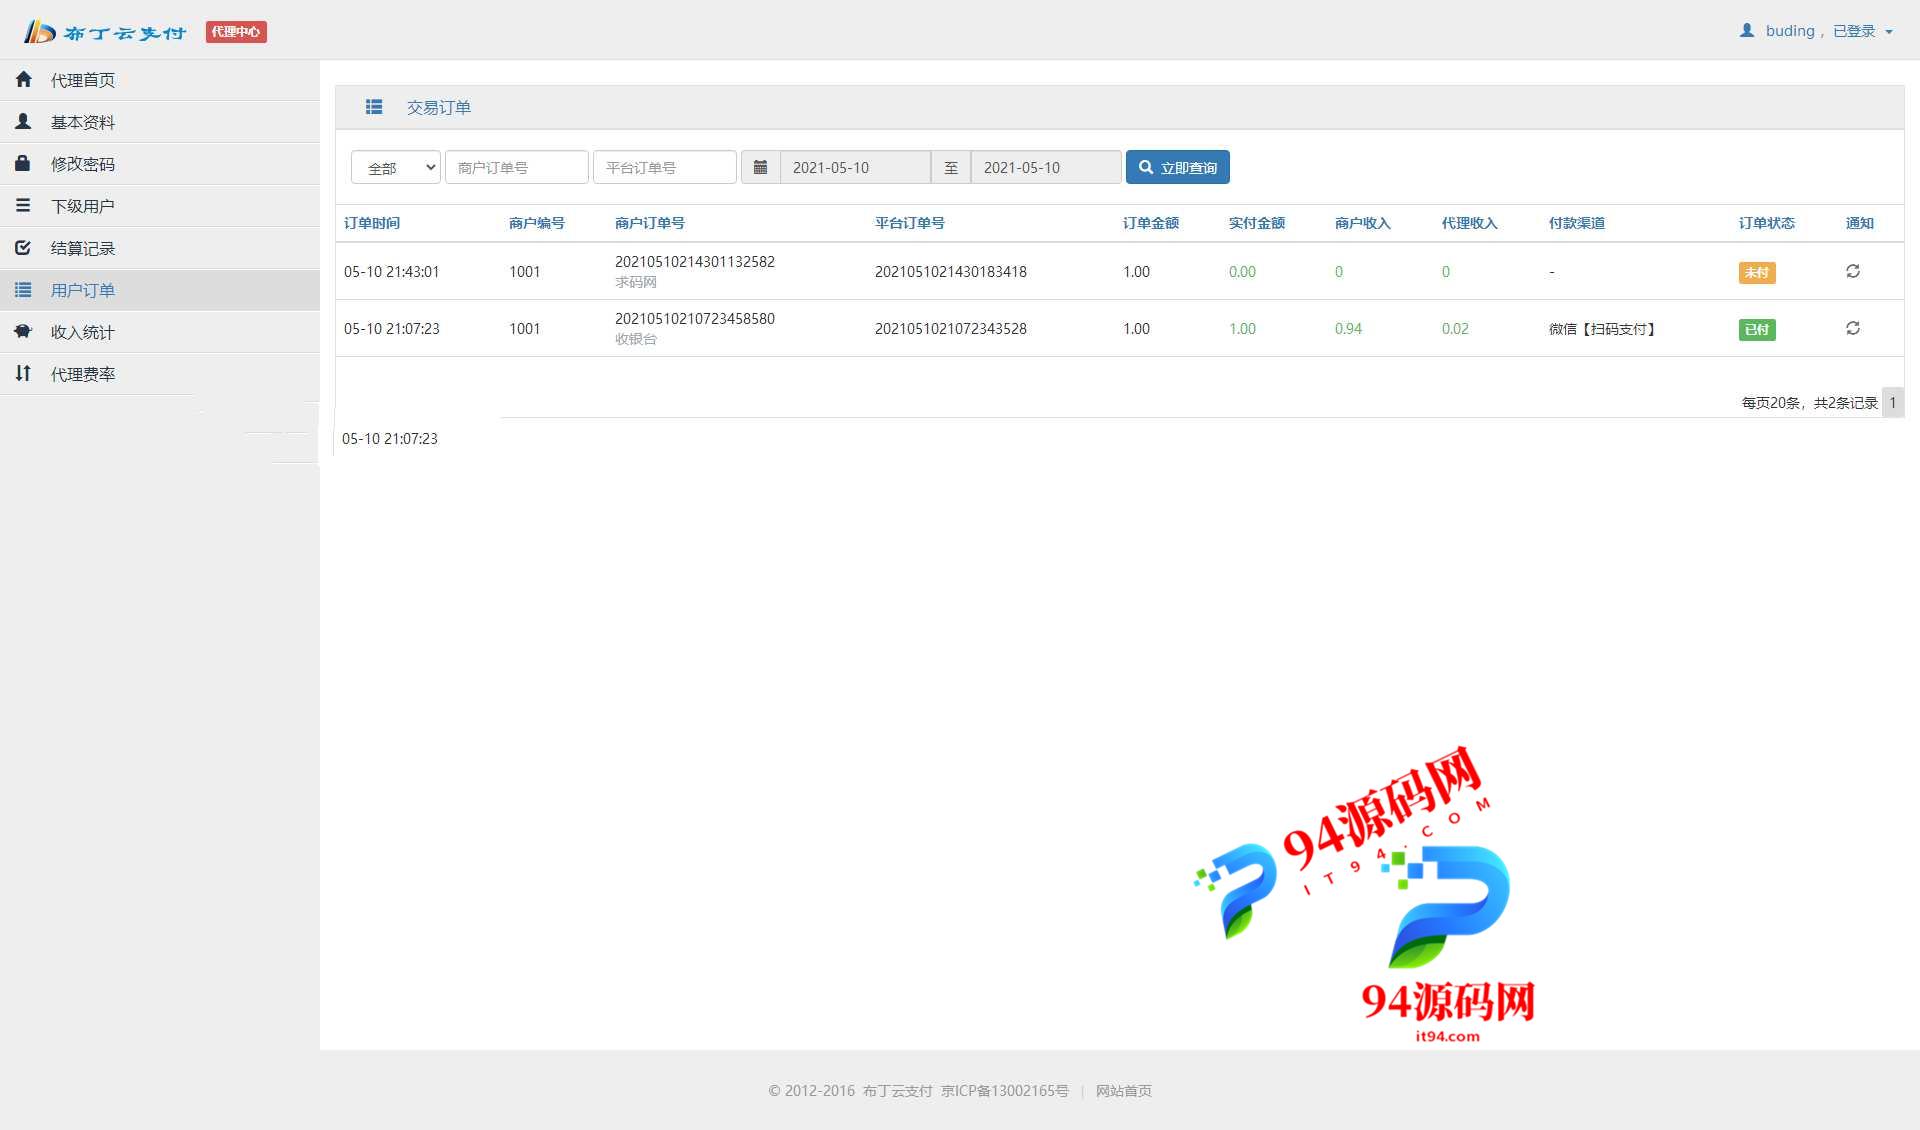Click 0.94 merchant income value
The width and height of the screenshot is (1920, 1130).
point(1348,328)
